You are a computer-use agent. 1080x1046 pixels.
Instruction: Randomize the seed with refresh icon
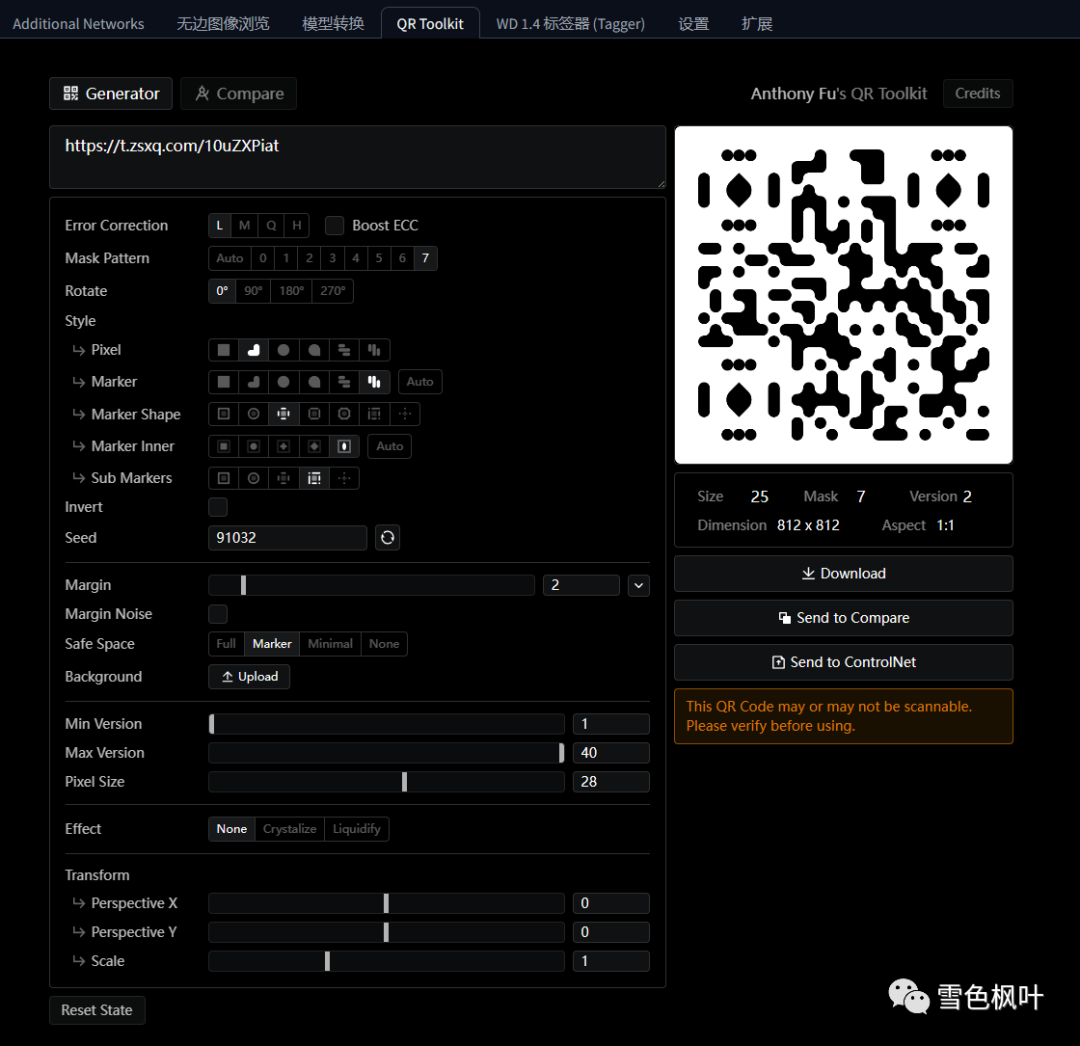pyautogui.click(x=388, y=537)
